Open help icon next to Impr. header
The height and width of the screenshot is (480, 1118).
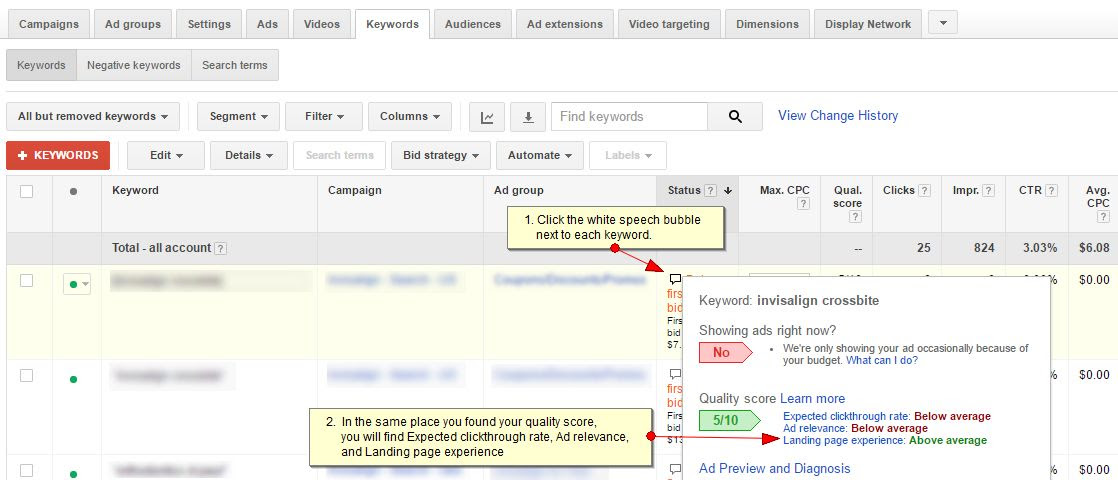click(988, 190)
